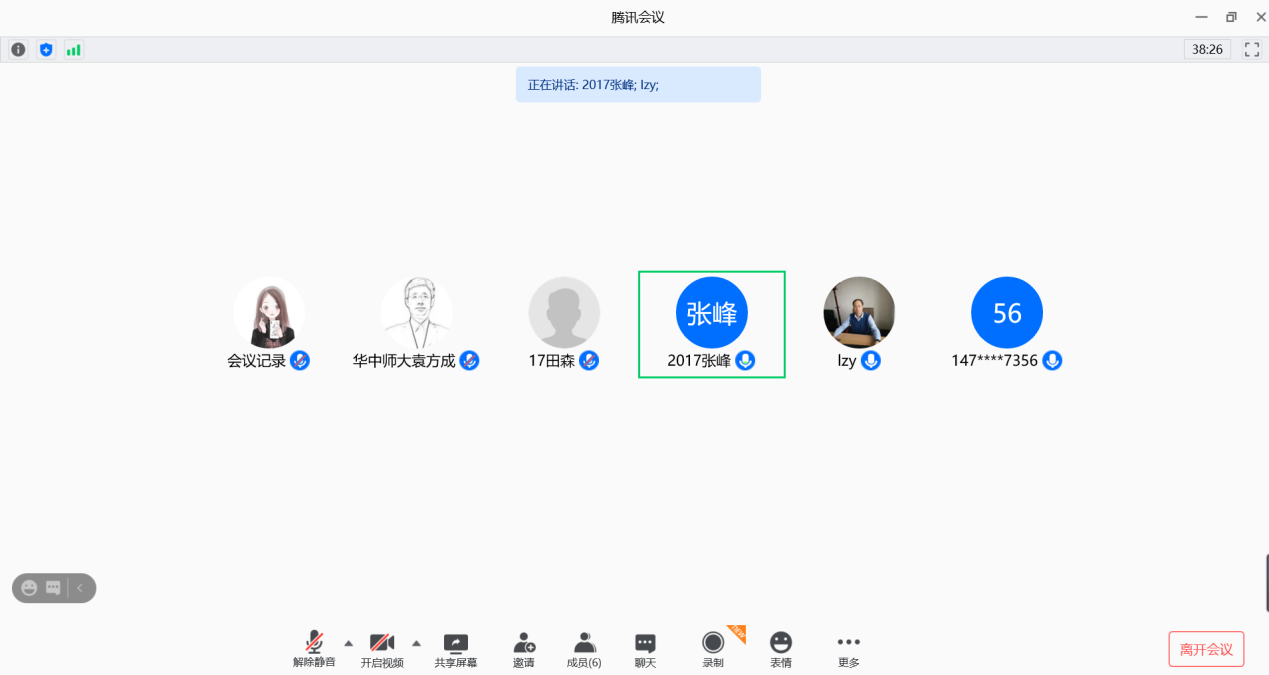Collapse the floating emoji bar chevron
The height and width of the screenshot is (675, 1269).
click(x=80, y=588)
